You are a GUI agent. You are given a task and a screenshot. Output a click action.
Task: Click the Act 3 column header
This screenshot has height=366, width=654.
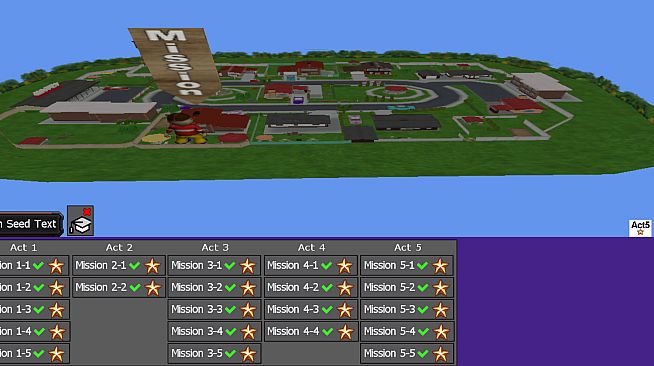(x=215, y=248)
